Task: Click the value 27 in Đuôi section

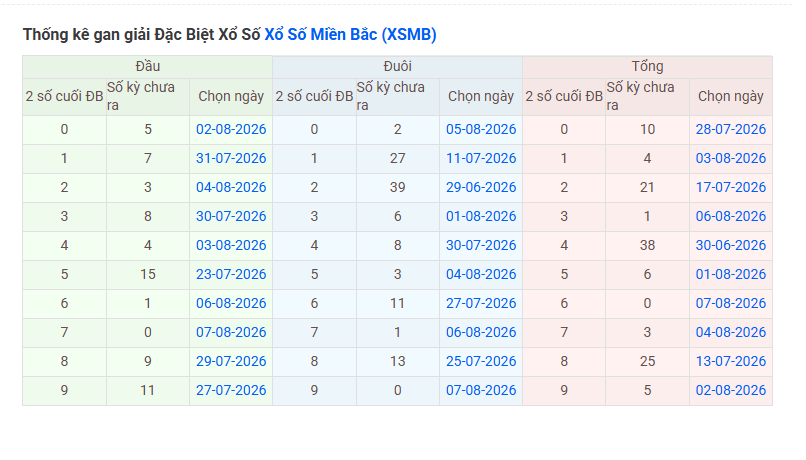Action: click(x=397, y=158)
